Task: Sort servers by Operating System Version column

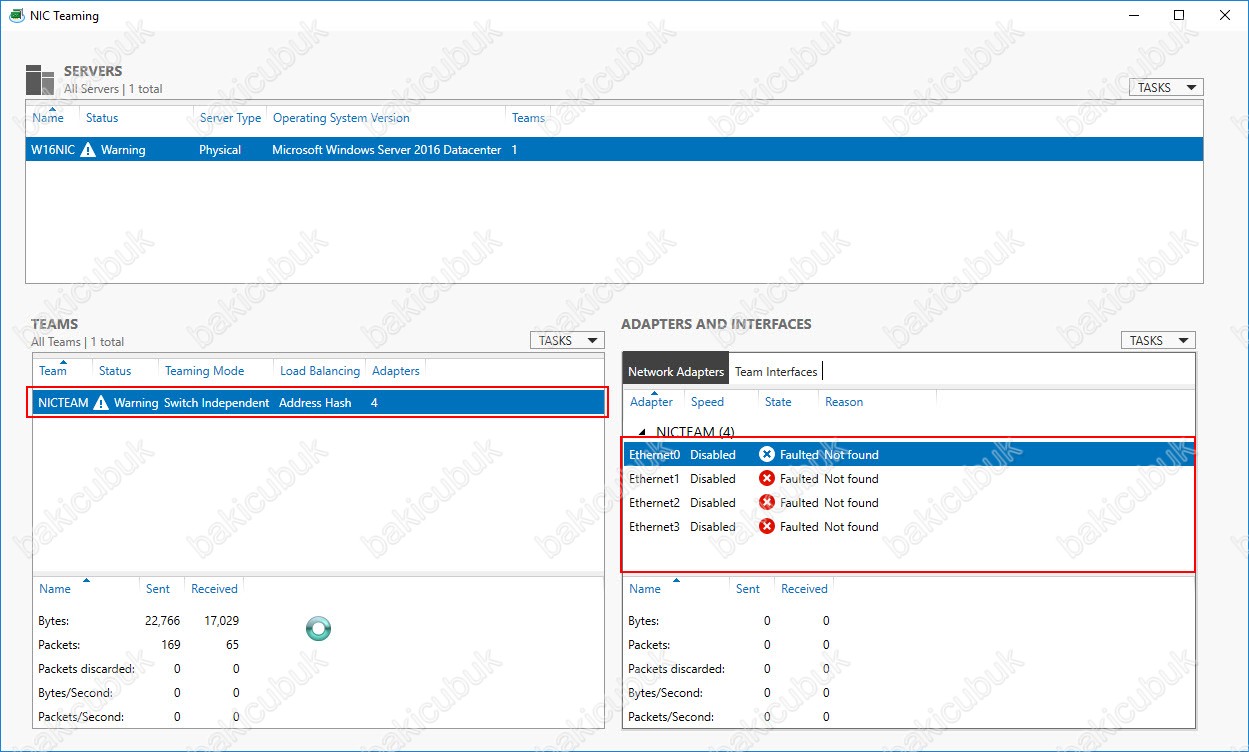Action: pos(341,118)
